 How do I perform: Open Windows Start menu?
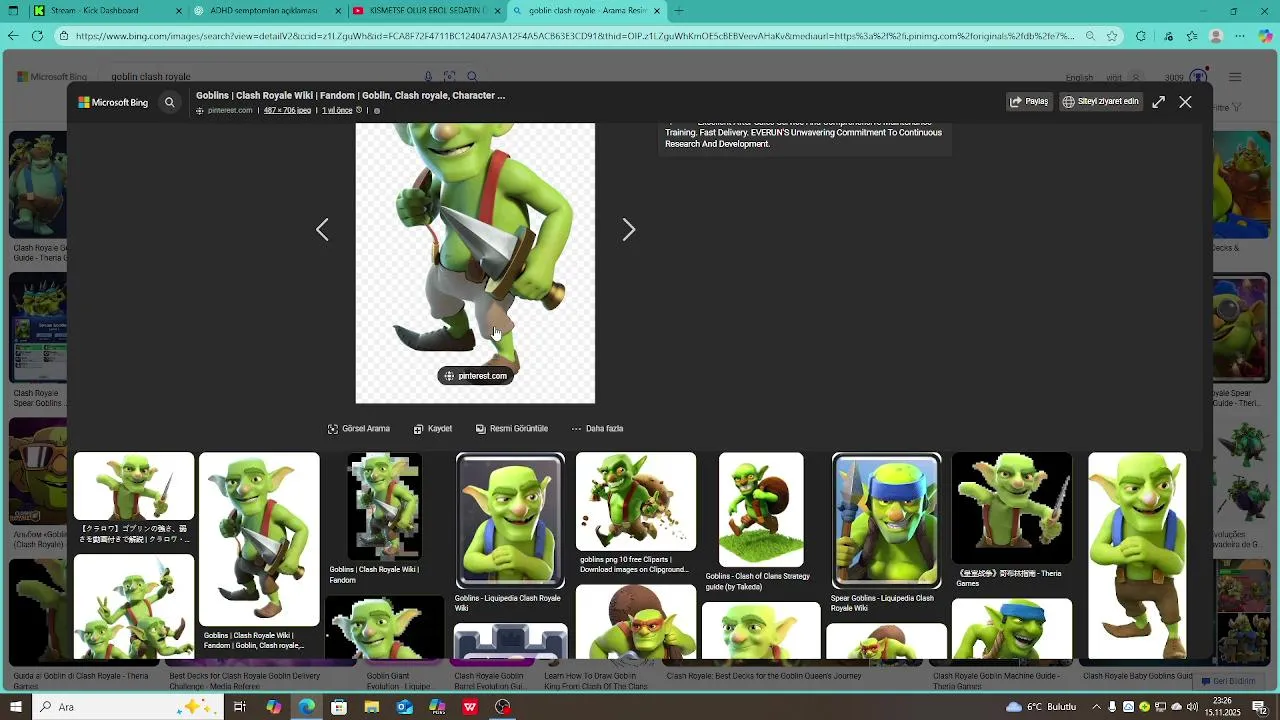pyautogui.click(x=15, y=707)
